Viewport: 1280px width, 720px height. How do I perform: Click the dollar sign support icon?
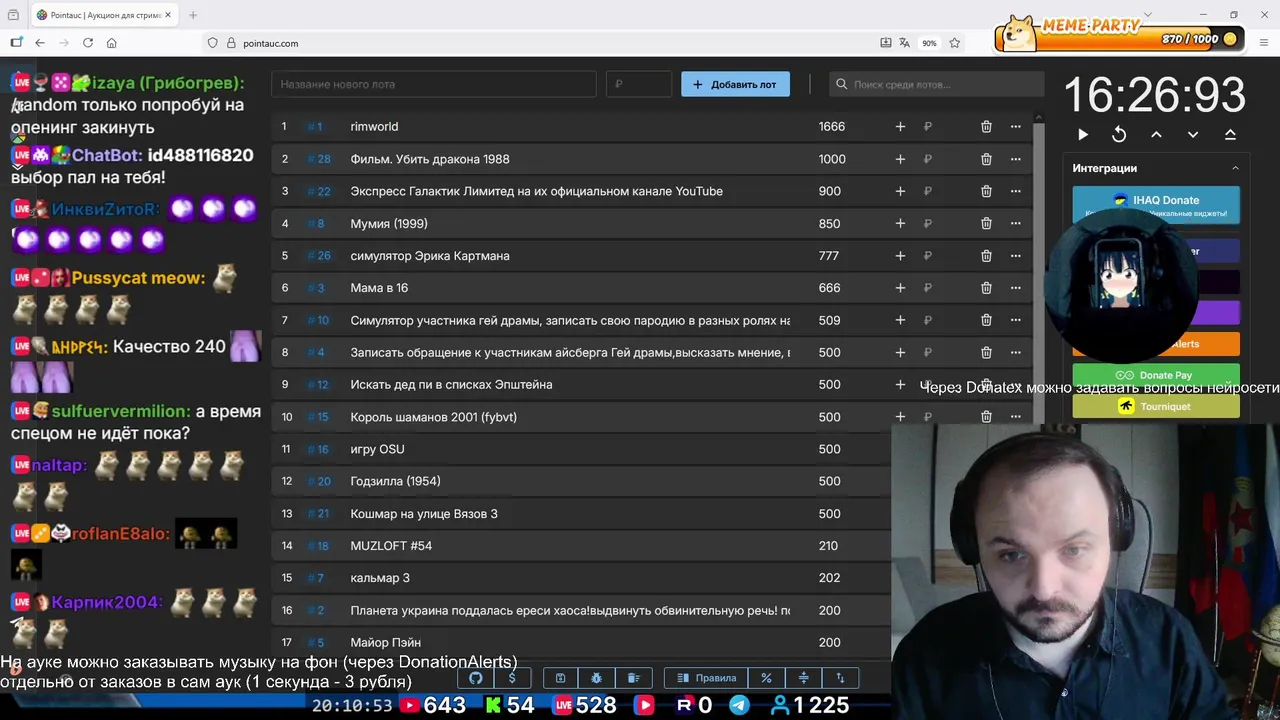pyautogui.click(x=512, y=678)
